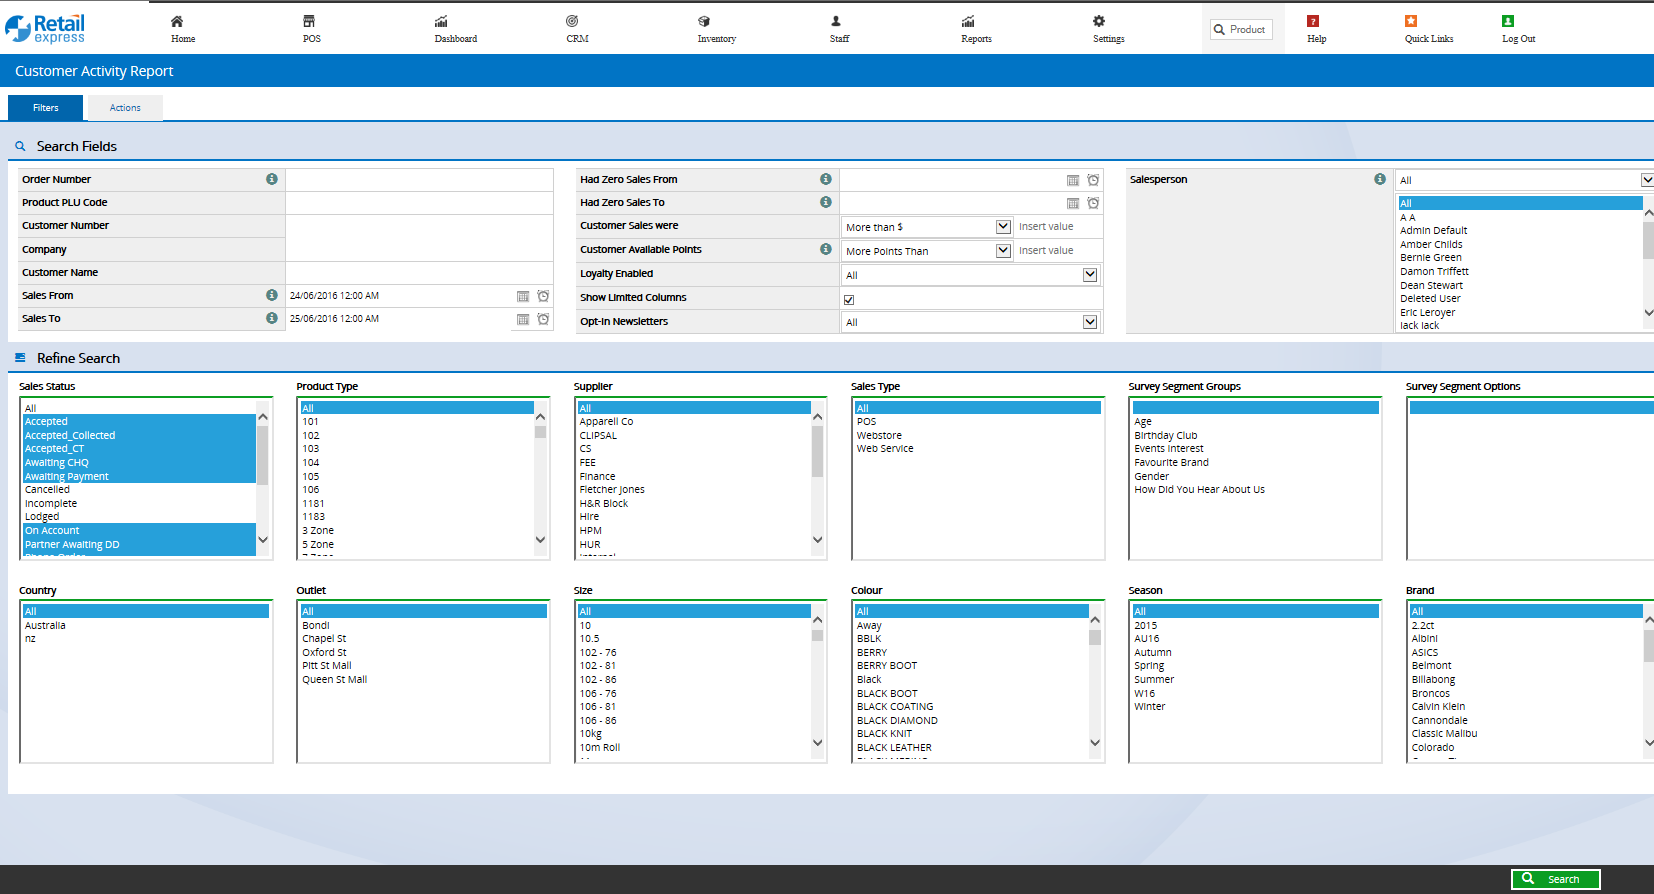Image resolution: width=1654 pixels, height=894 pixels.
Task: Click Product Type list down arrow
Action: [540, 540]
